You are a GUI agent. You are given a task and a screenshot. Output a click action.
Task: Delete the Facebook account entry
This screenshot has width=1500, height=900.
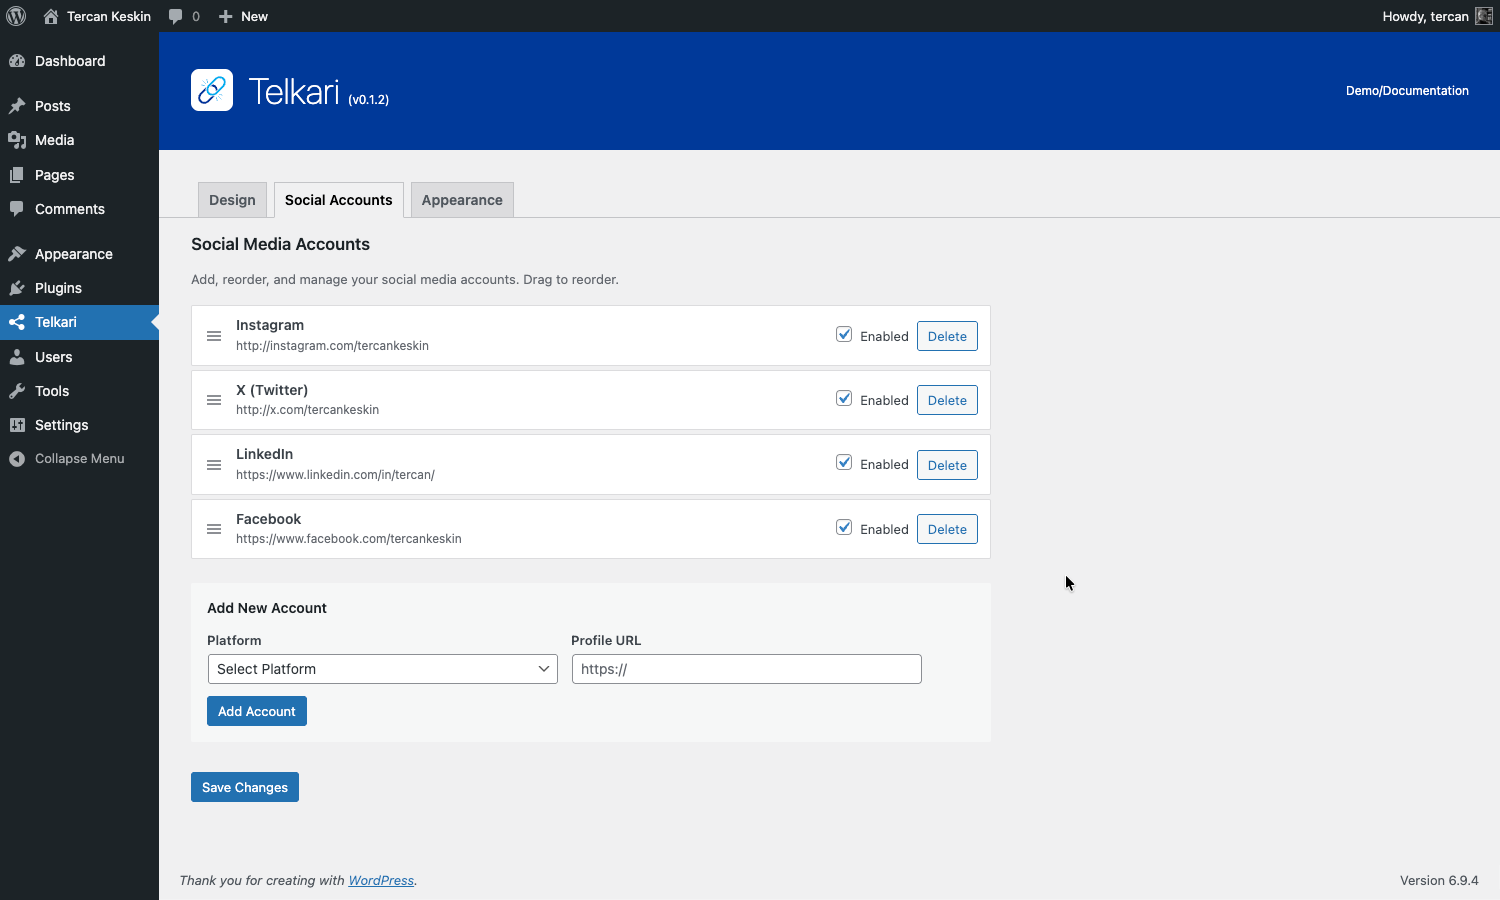point(946,528)
